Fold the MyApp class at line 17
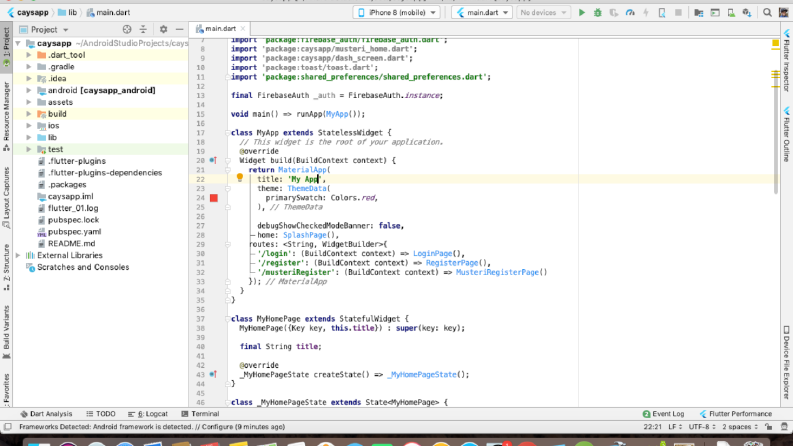Screen dimensions: 793x446 pos(228,132)
